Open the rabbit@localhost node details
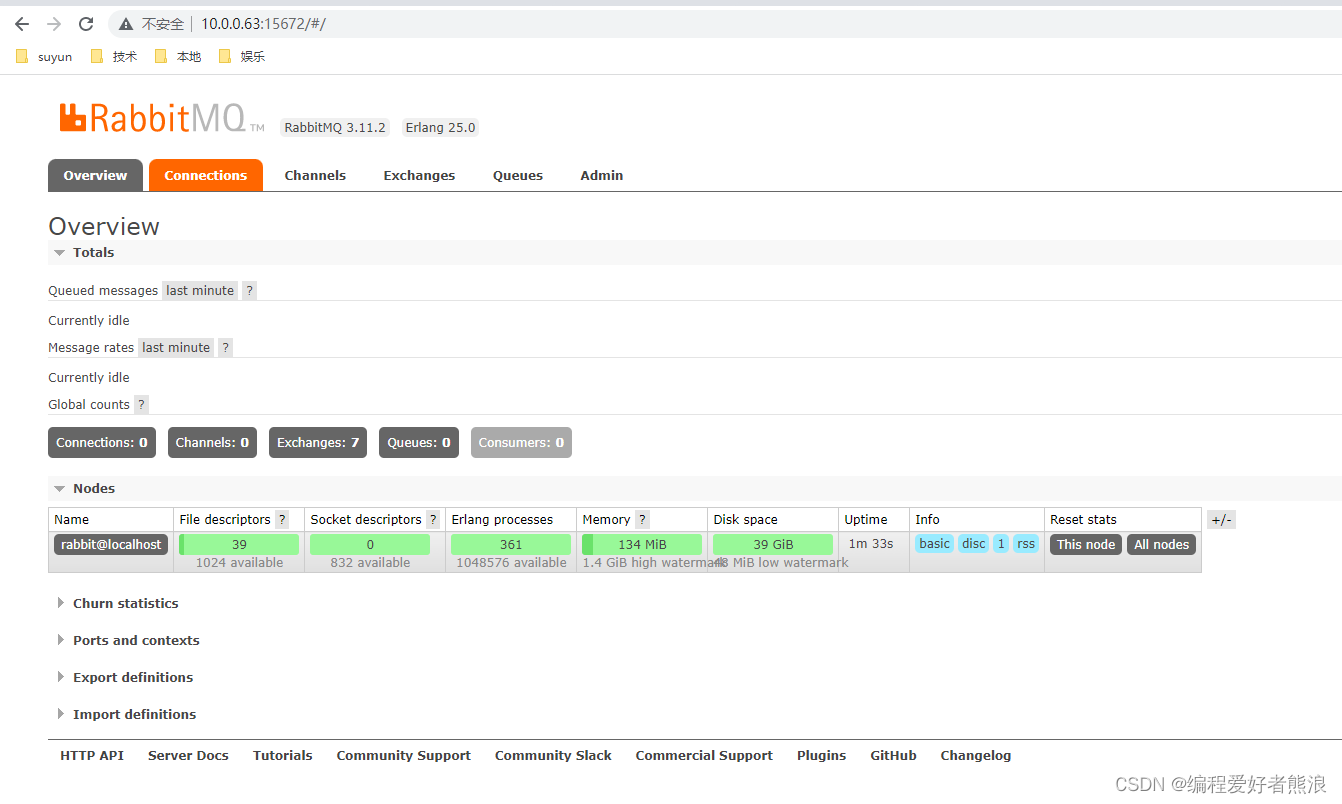Image resolution: width=1342 pixels, height=804 pixels. pos(111,545)
